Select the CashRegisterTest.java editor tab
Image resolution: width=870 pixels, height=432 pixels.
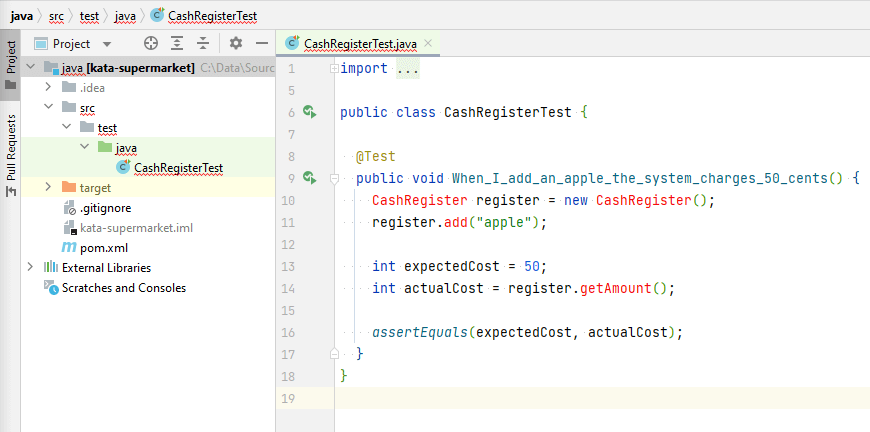pyautogui.click(x=358, y=43)
